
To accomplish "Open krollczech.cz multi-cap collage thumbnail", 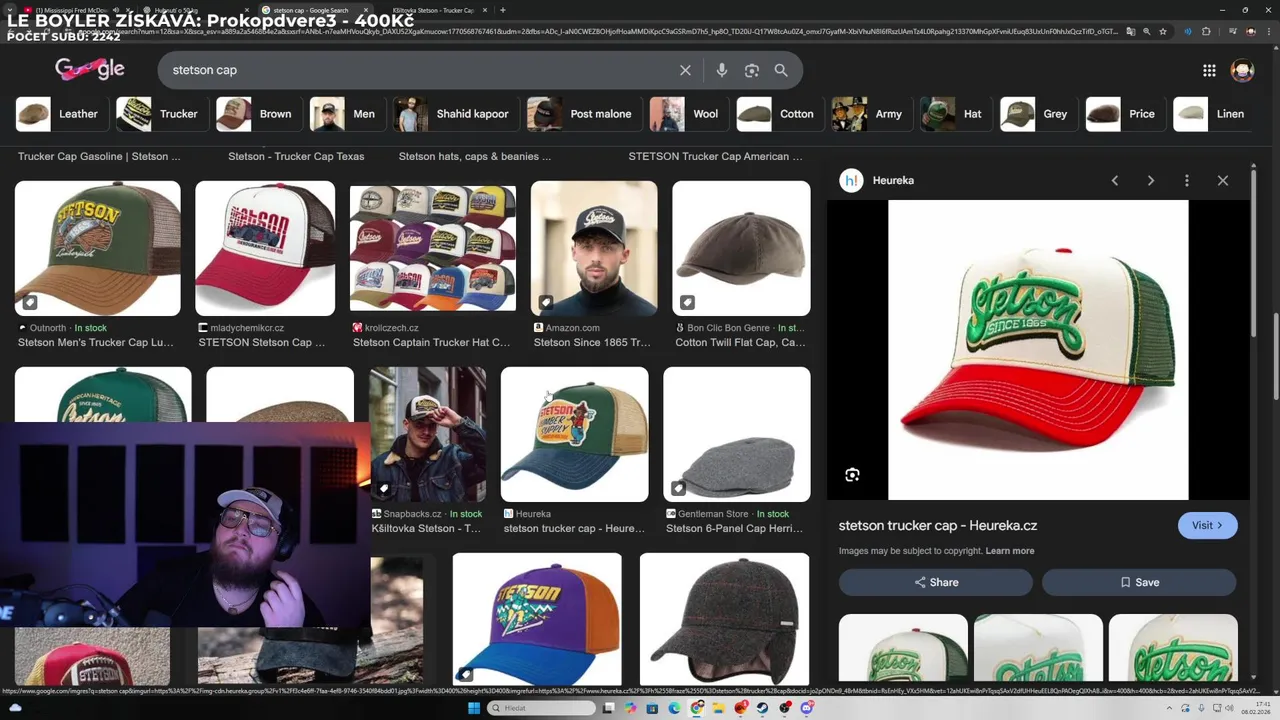I will point(433,248).
